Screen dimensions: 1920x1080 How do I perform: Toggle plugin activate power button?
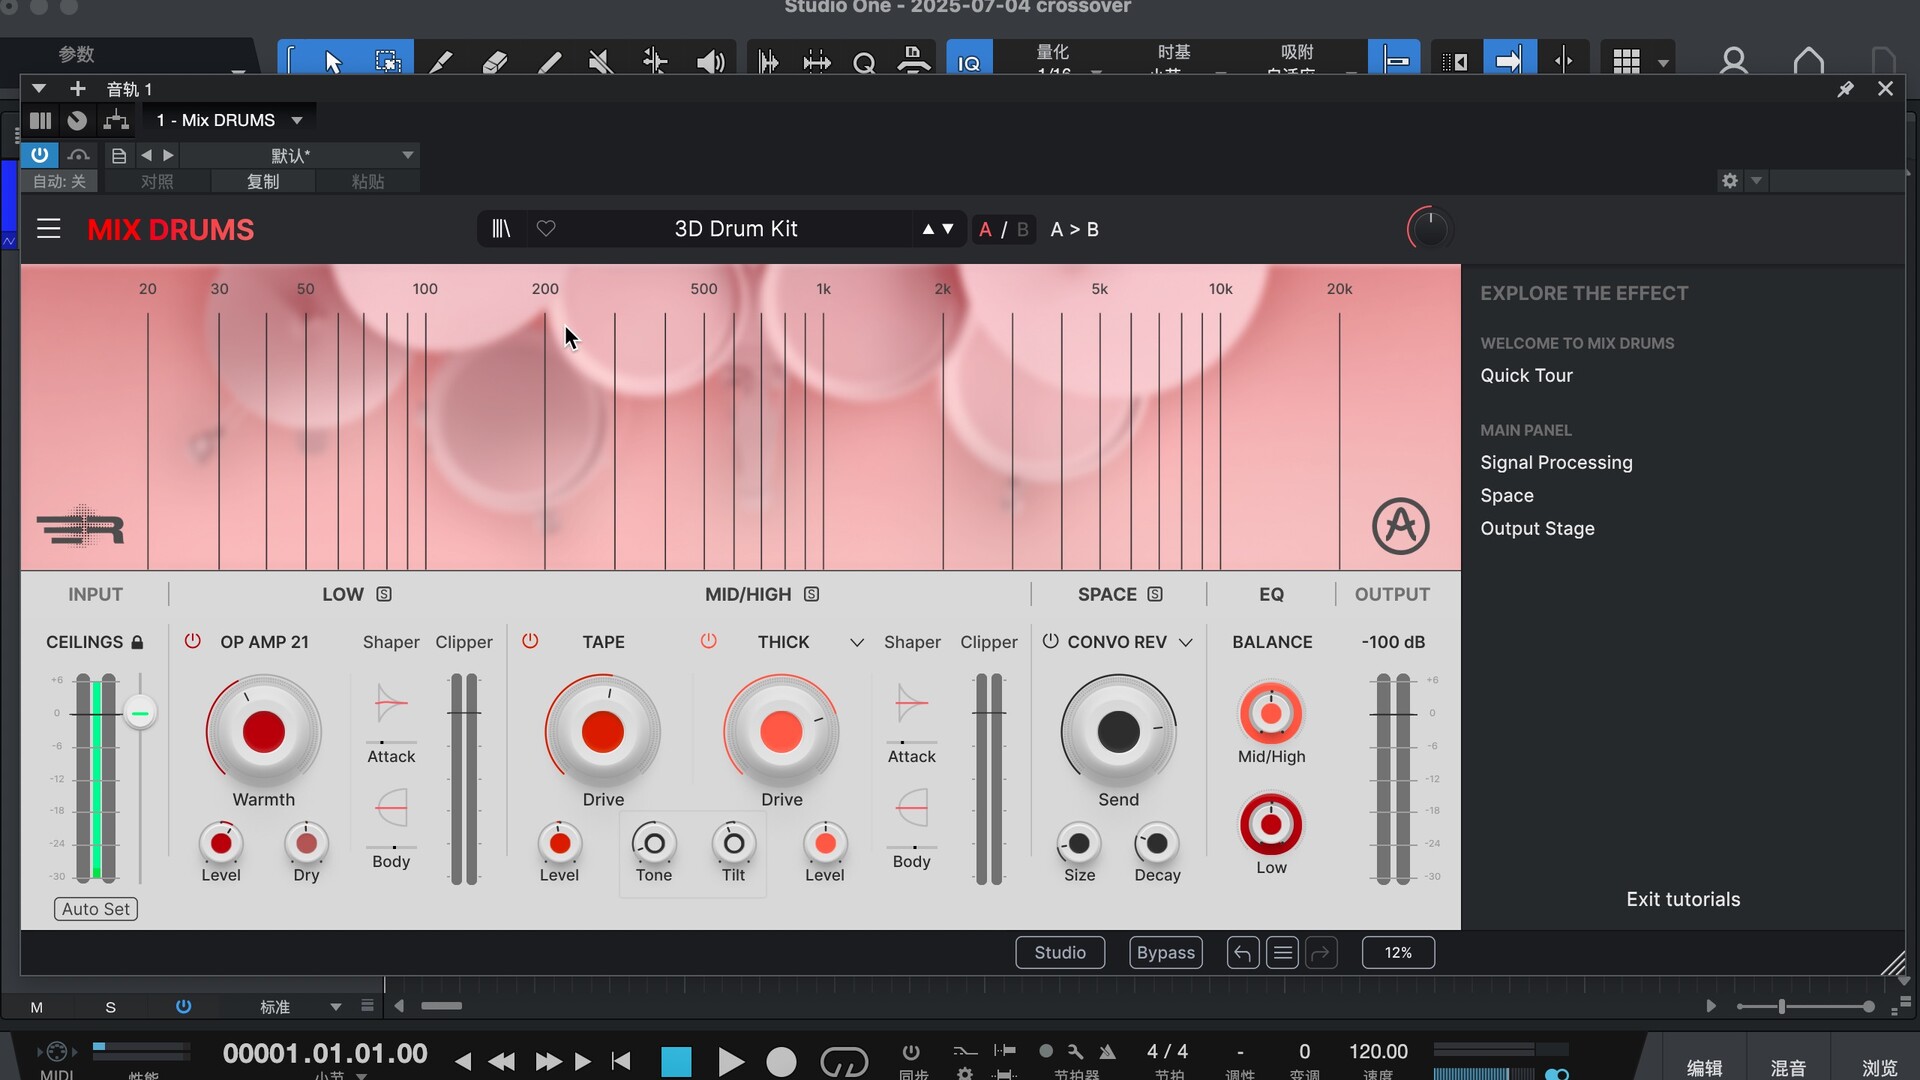click(x=39, y=155)
